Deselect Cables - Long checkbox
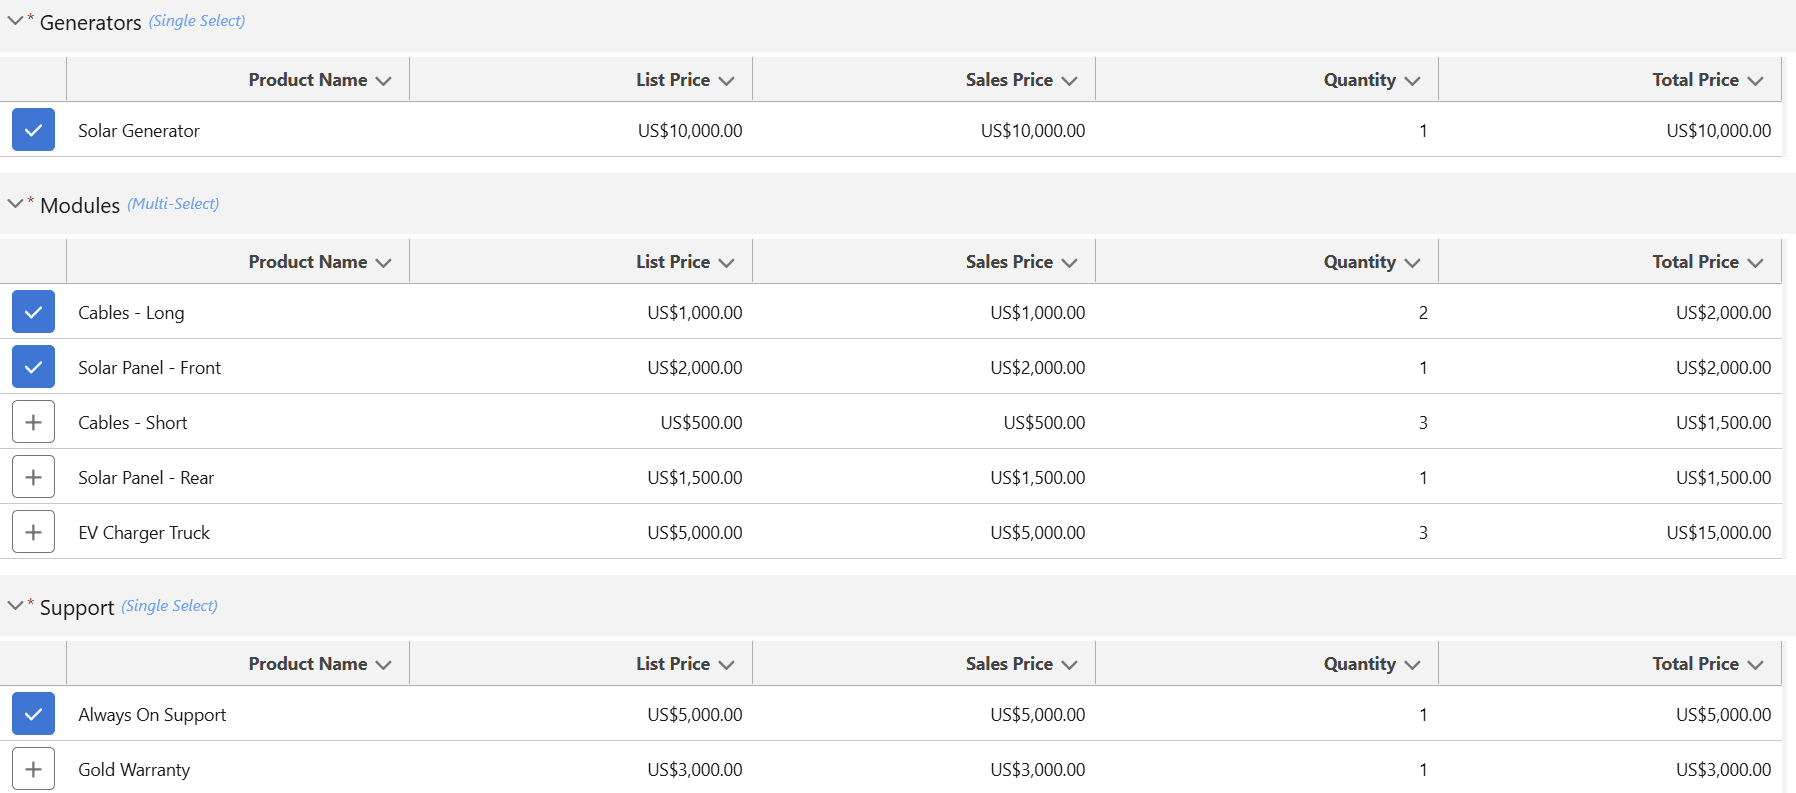The image size is (1796, 793). pos(33,312)
